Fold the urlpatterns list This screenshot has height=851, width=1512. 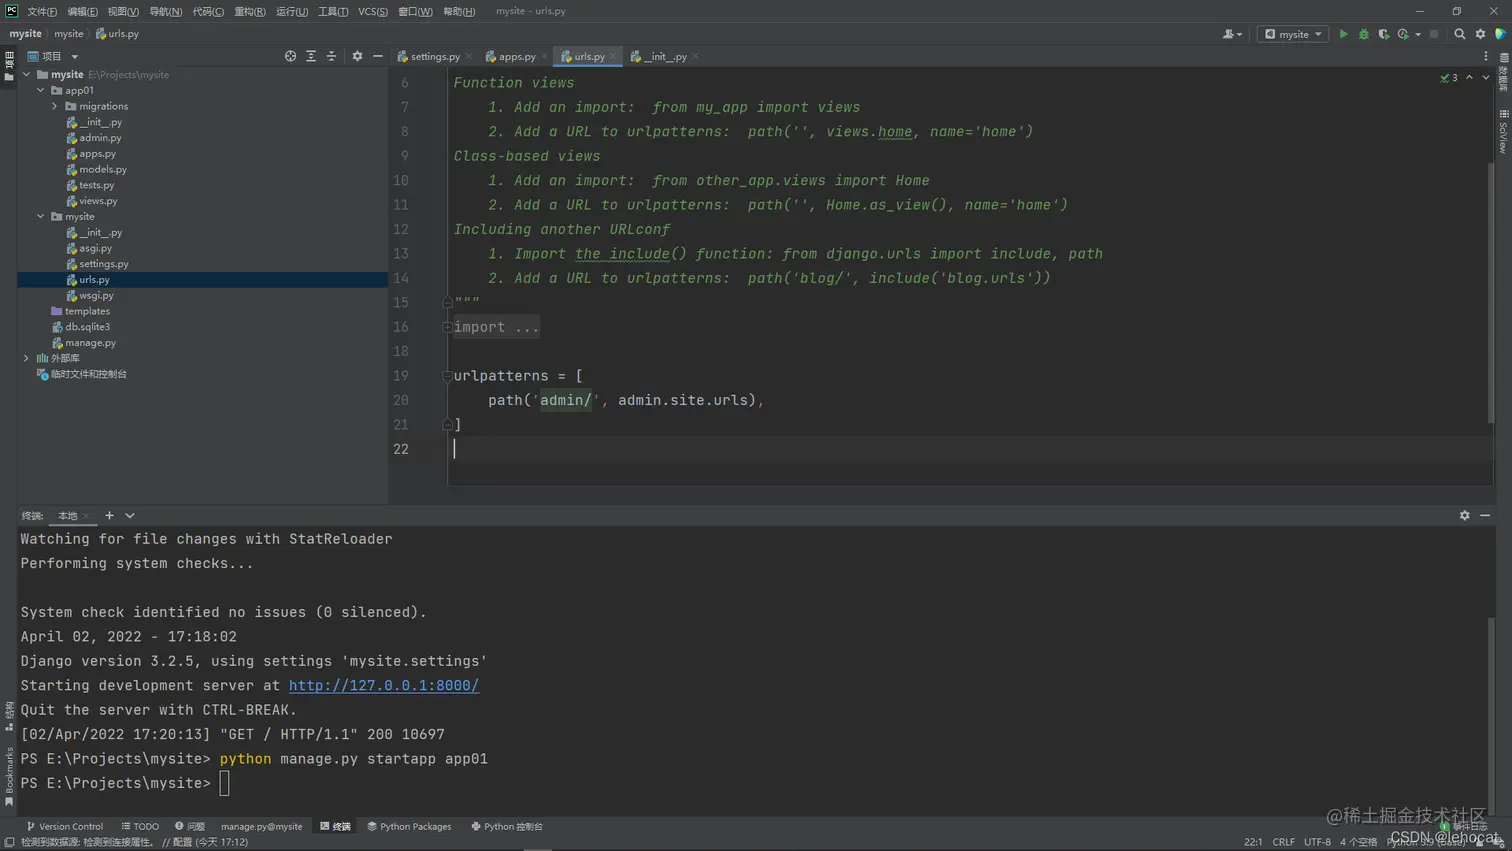(x=447, y=376)
